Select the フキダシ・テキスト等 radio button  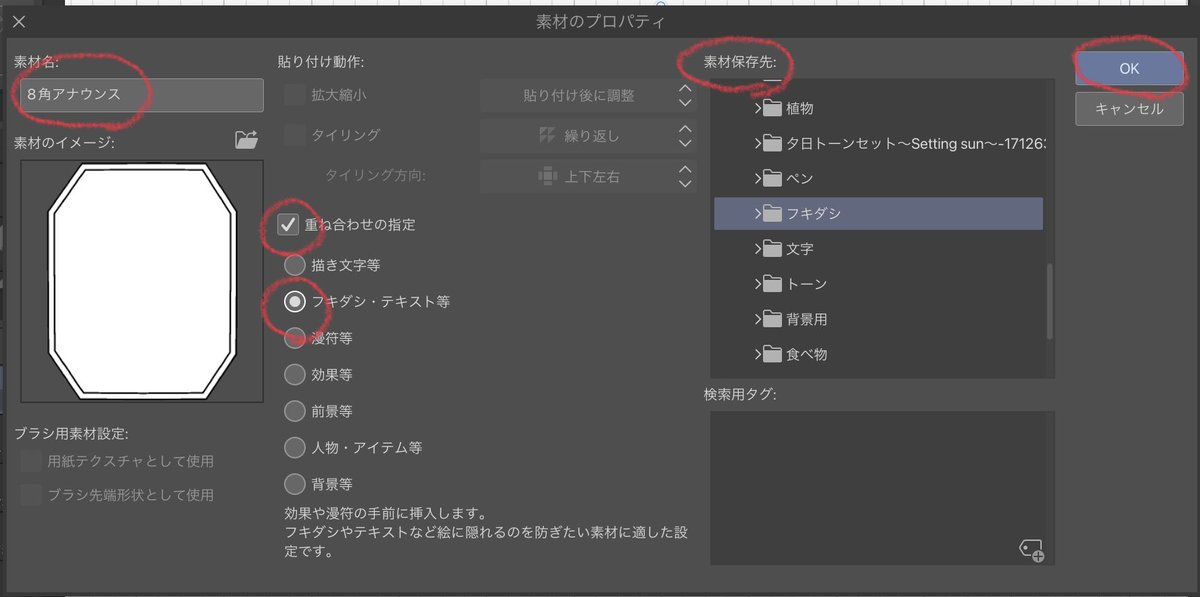tap(294, 301)
